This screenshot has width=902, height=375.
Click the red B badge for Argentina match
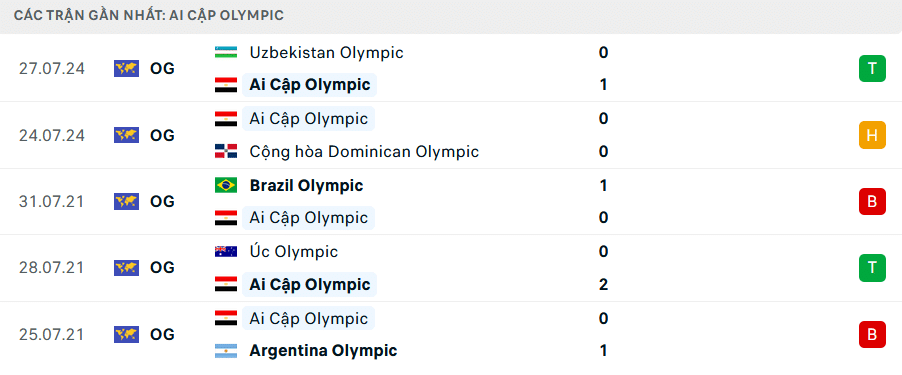[x=872, y=334]
